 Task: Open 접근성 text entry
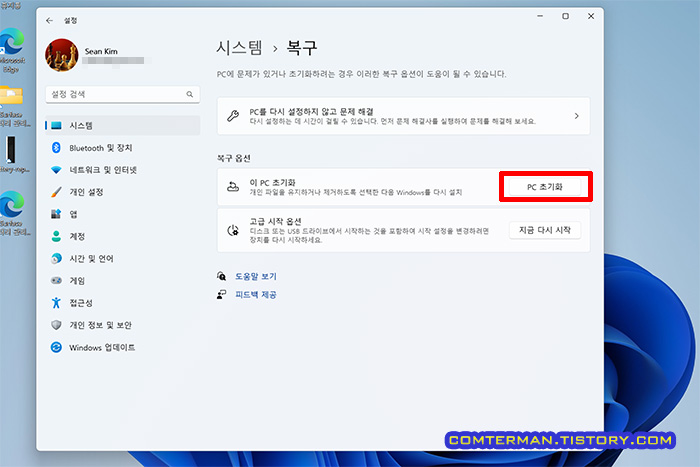click(x=81, y=303)
